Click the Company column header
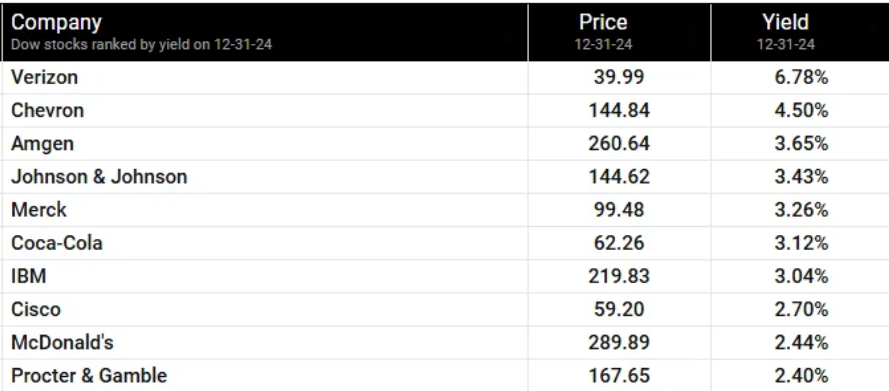 56,23
